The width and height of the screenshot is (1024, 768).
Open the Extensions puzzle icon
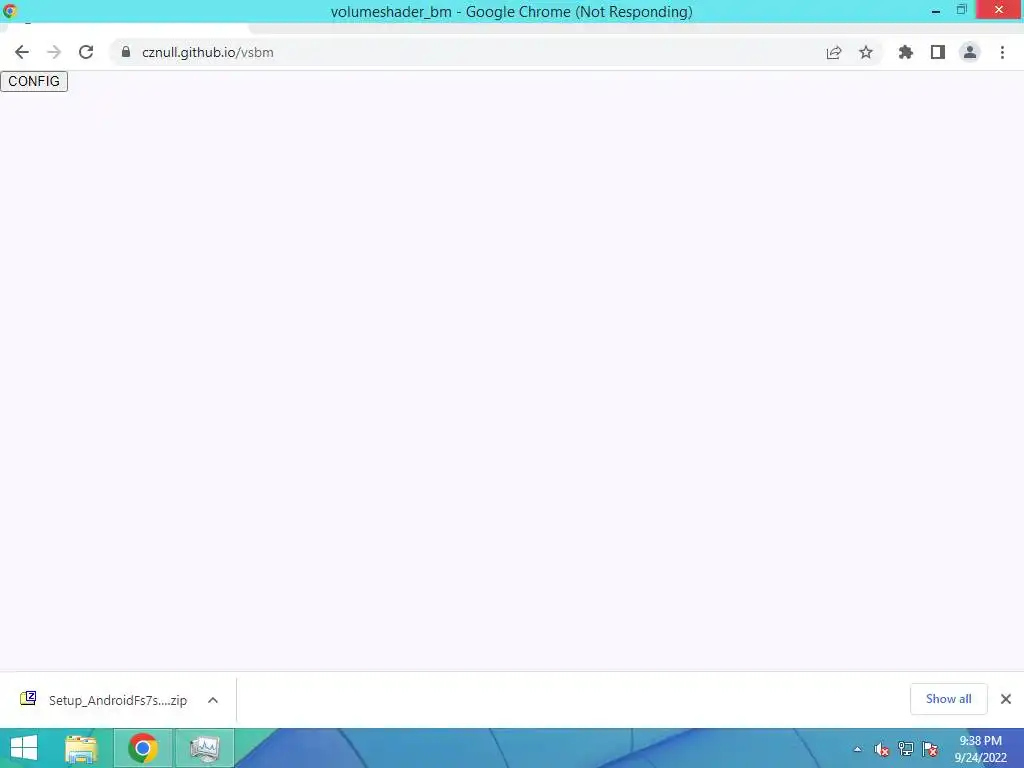(x=906, y=52)
